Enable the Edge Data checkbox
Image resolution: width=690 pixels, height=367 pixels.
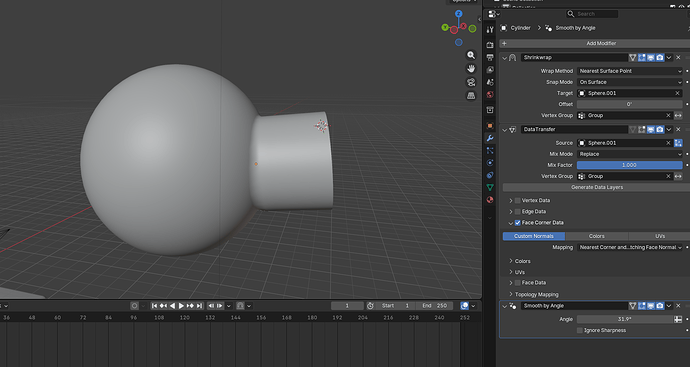click(x=518, y=212)
